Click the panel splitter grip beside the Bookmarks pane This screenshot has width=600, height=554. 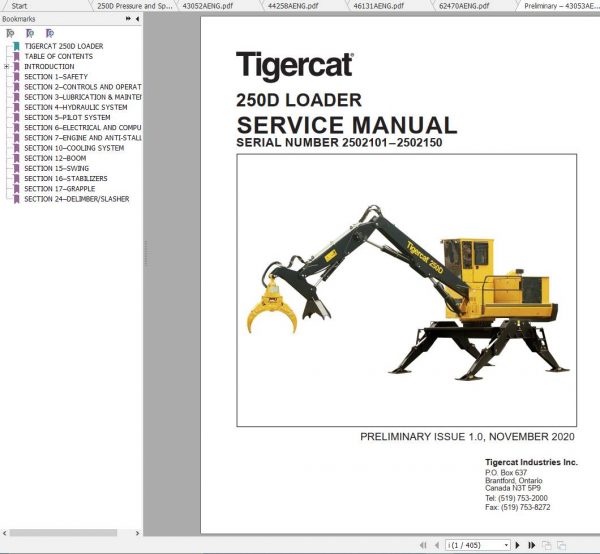pos(146,253)
